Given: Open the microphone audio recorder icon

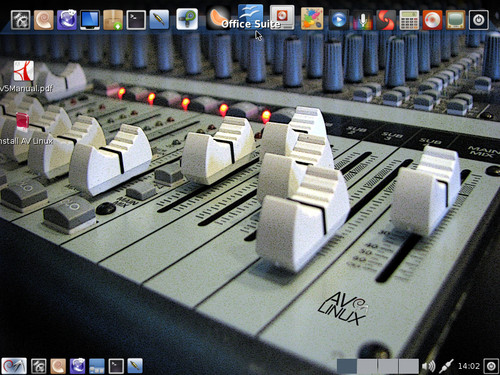Looking at the screenshot, I should 363,20.
